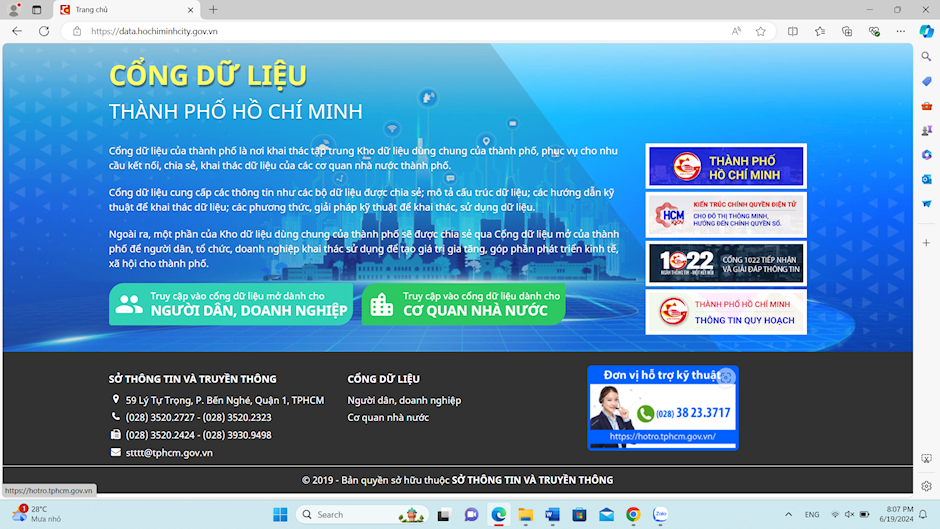
Task: Click visual search icon on support banner
Action: (x=726, y=377)
